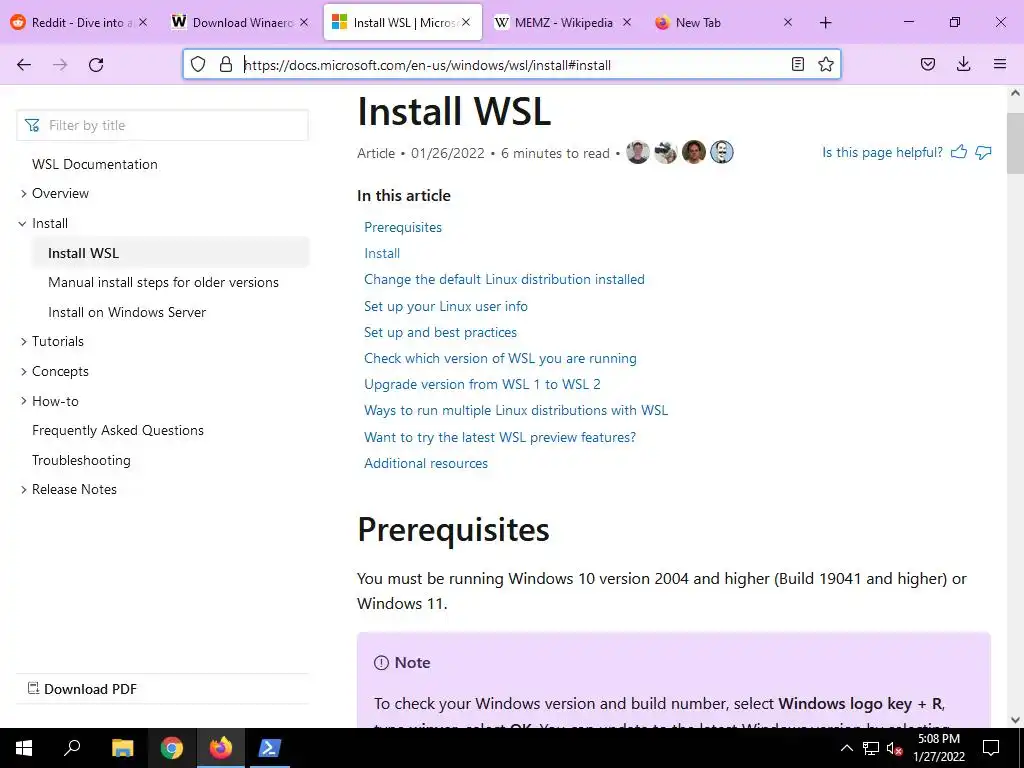Reload the current page
1024x768 pixels.
(96, 65)
